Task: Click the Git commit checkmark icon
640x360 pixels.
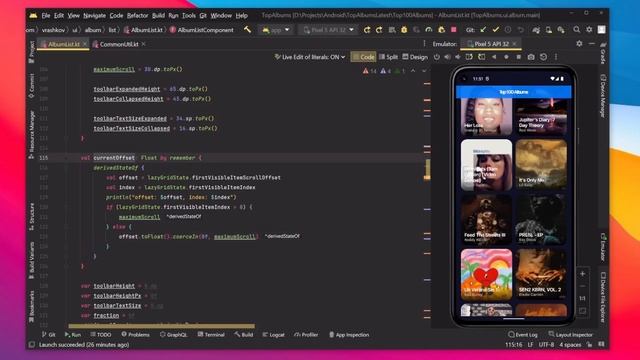Action: click(x=496, y=30)
